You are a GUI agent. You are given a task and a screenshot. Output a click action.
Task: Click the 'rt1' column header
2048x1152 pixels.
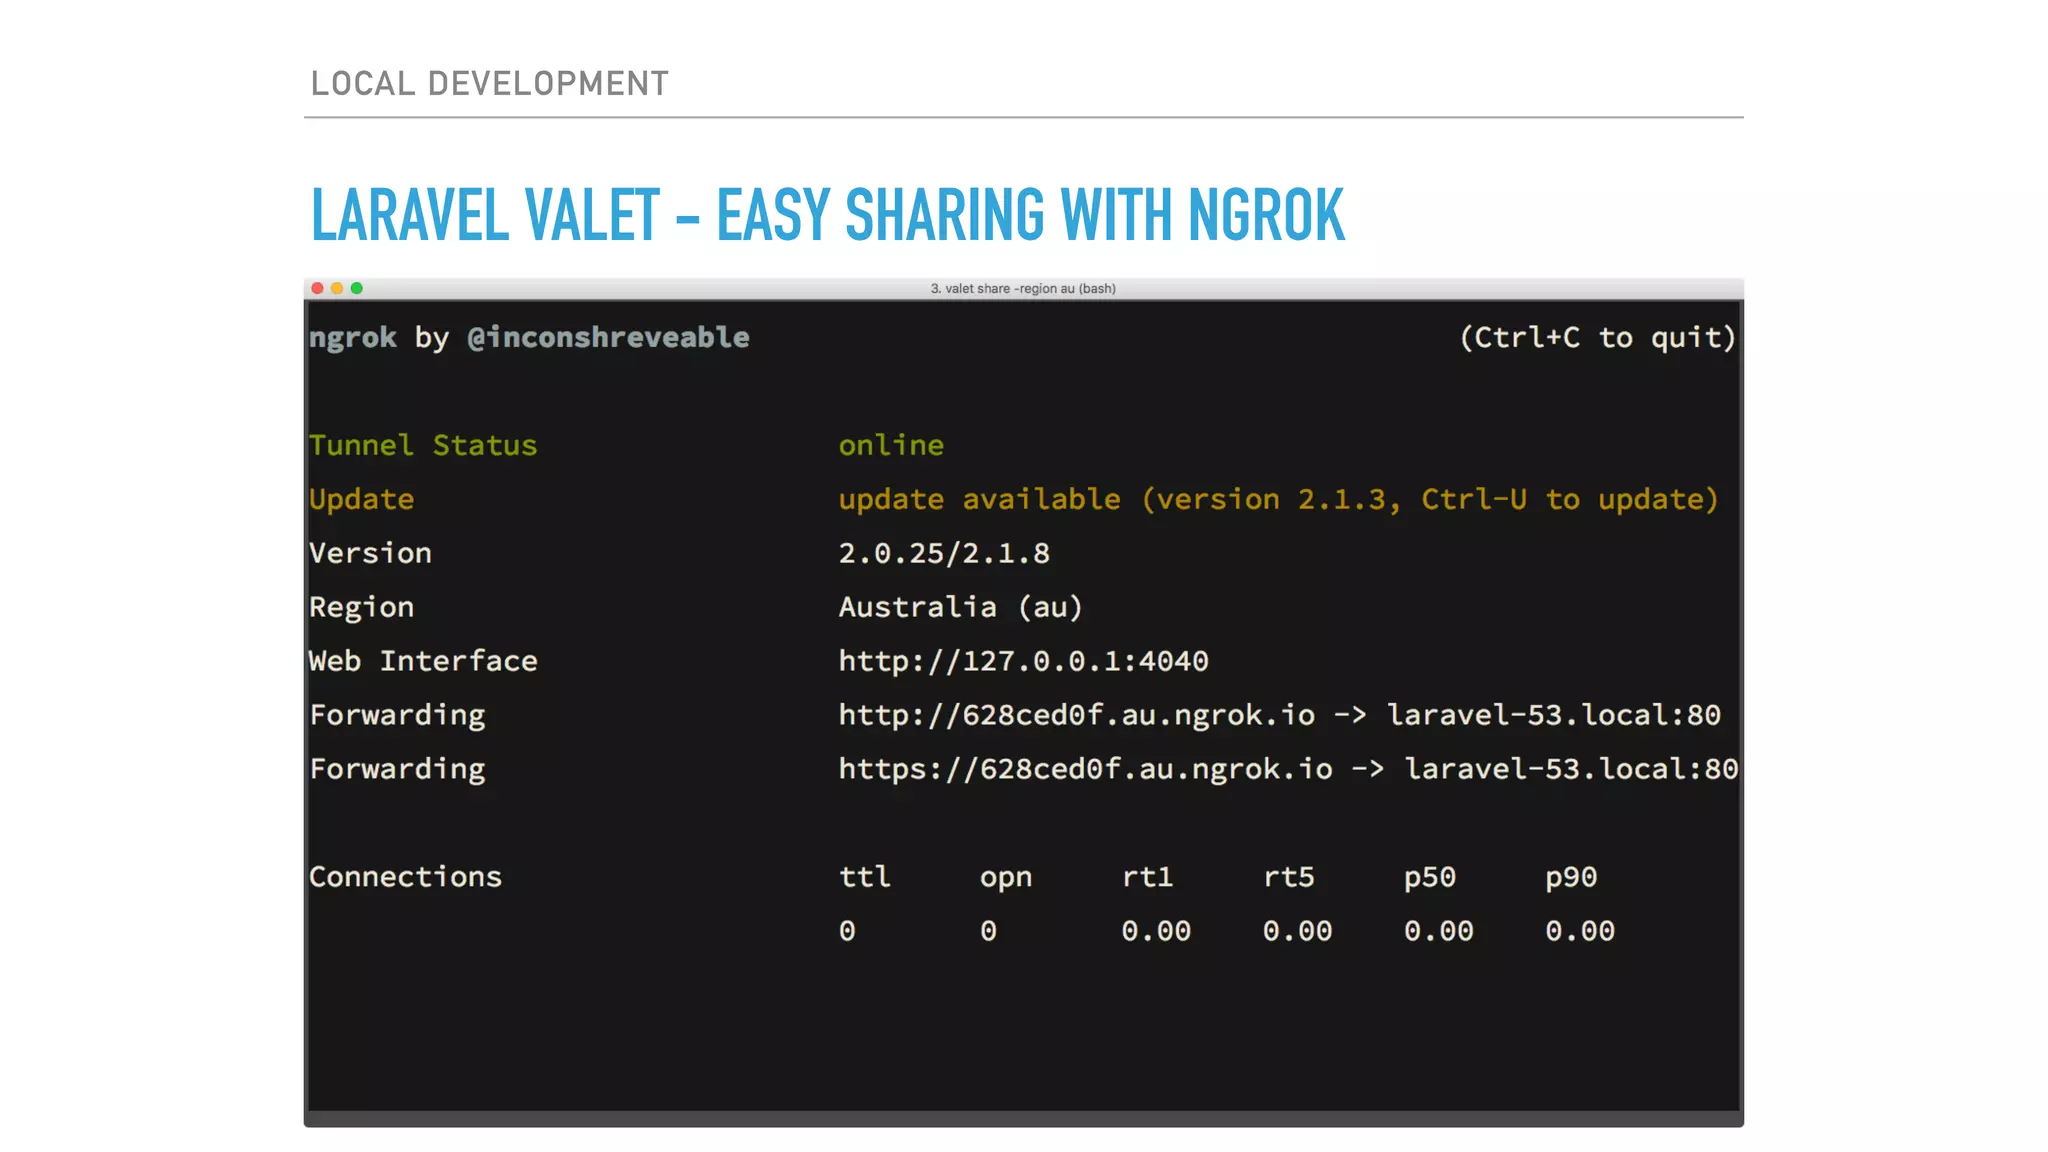[1147, 877]
